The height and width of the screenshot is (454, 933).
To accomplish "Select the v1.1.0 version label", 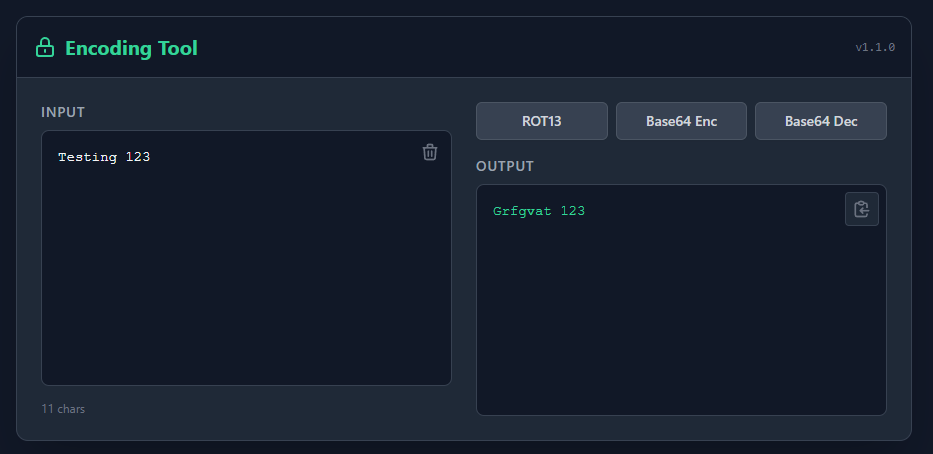I will coord(874,47).
